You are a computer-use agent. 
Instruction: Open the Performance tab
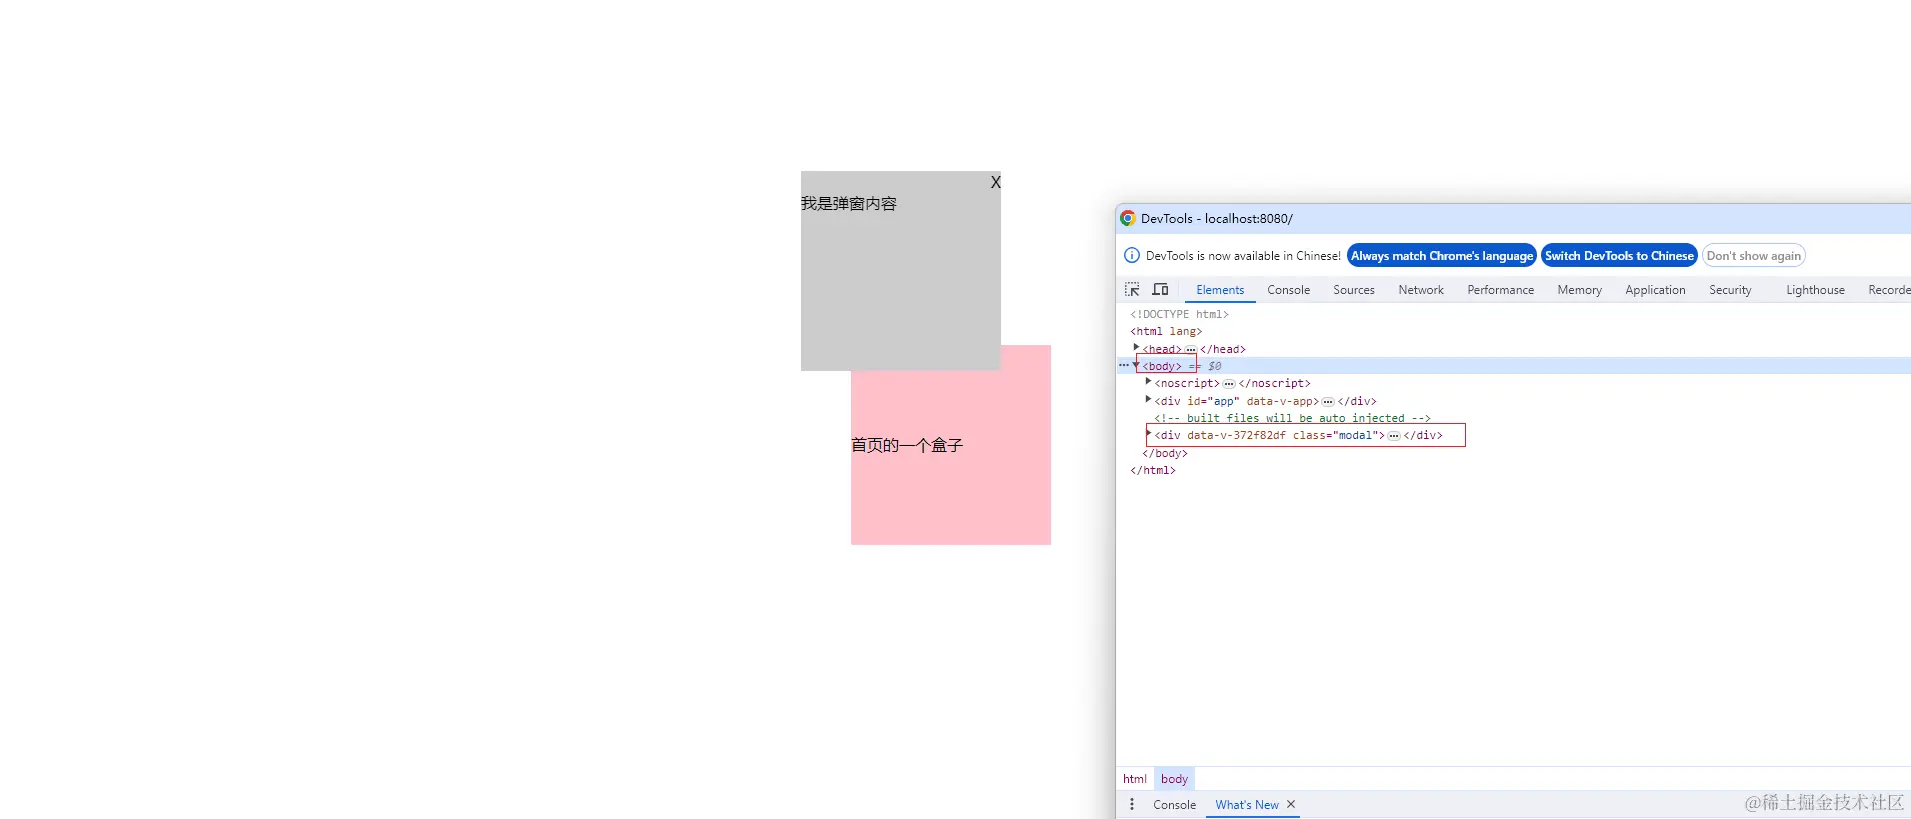1500,290
